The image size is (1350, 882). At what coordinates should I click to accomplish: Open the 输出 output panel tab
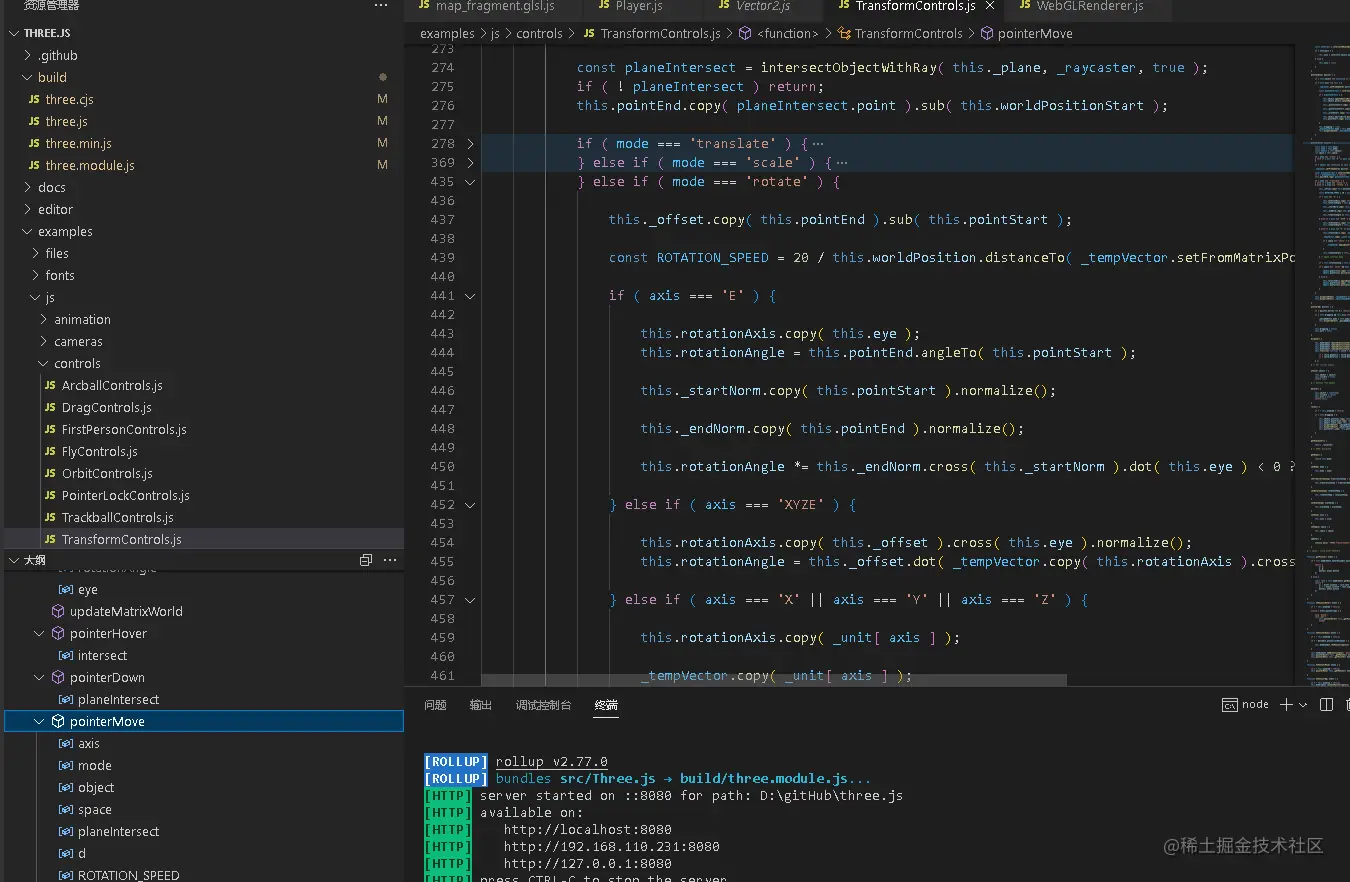pyautogui.click(x=481, y=705)
